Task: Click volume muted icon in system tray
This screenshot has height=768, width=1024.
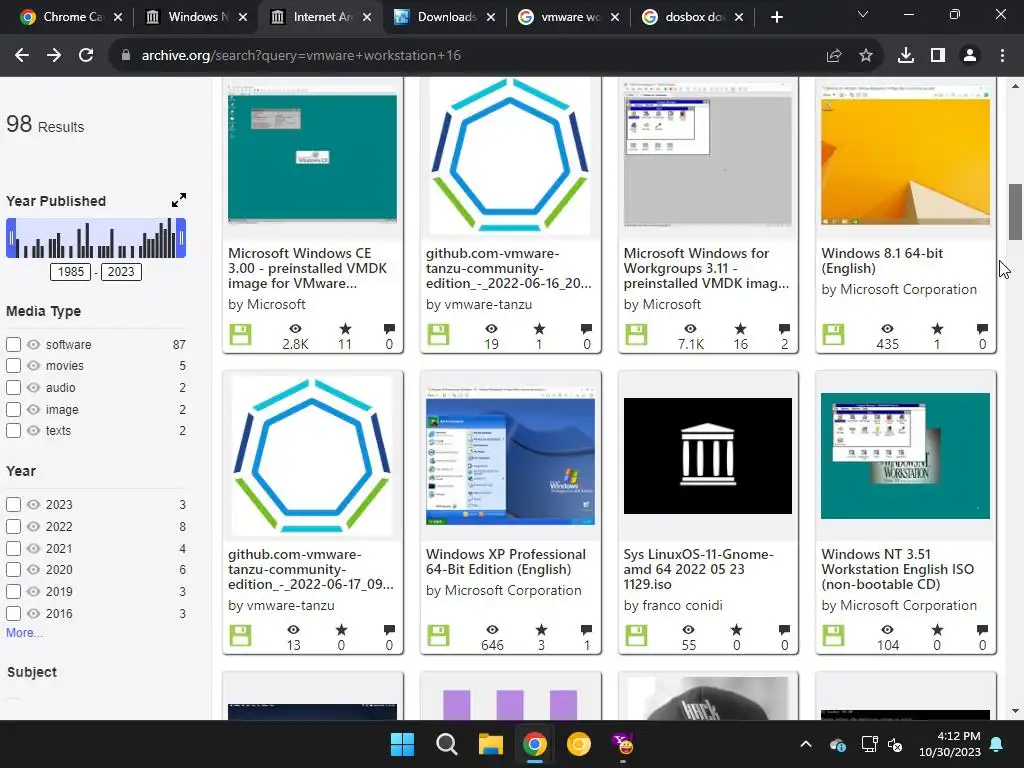Action: click(x=895, y=744)
